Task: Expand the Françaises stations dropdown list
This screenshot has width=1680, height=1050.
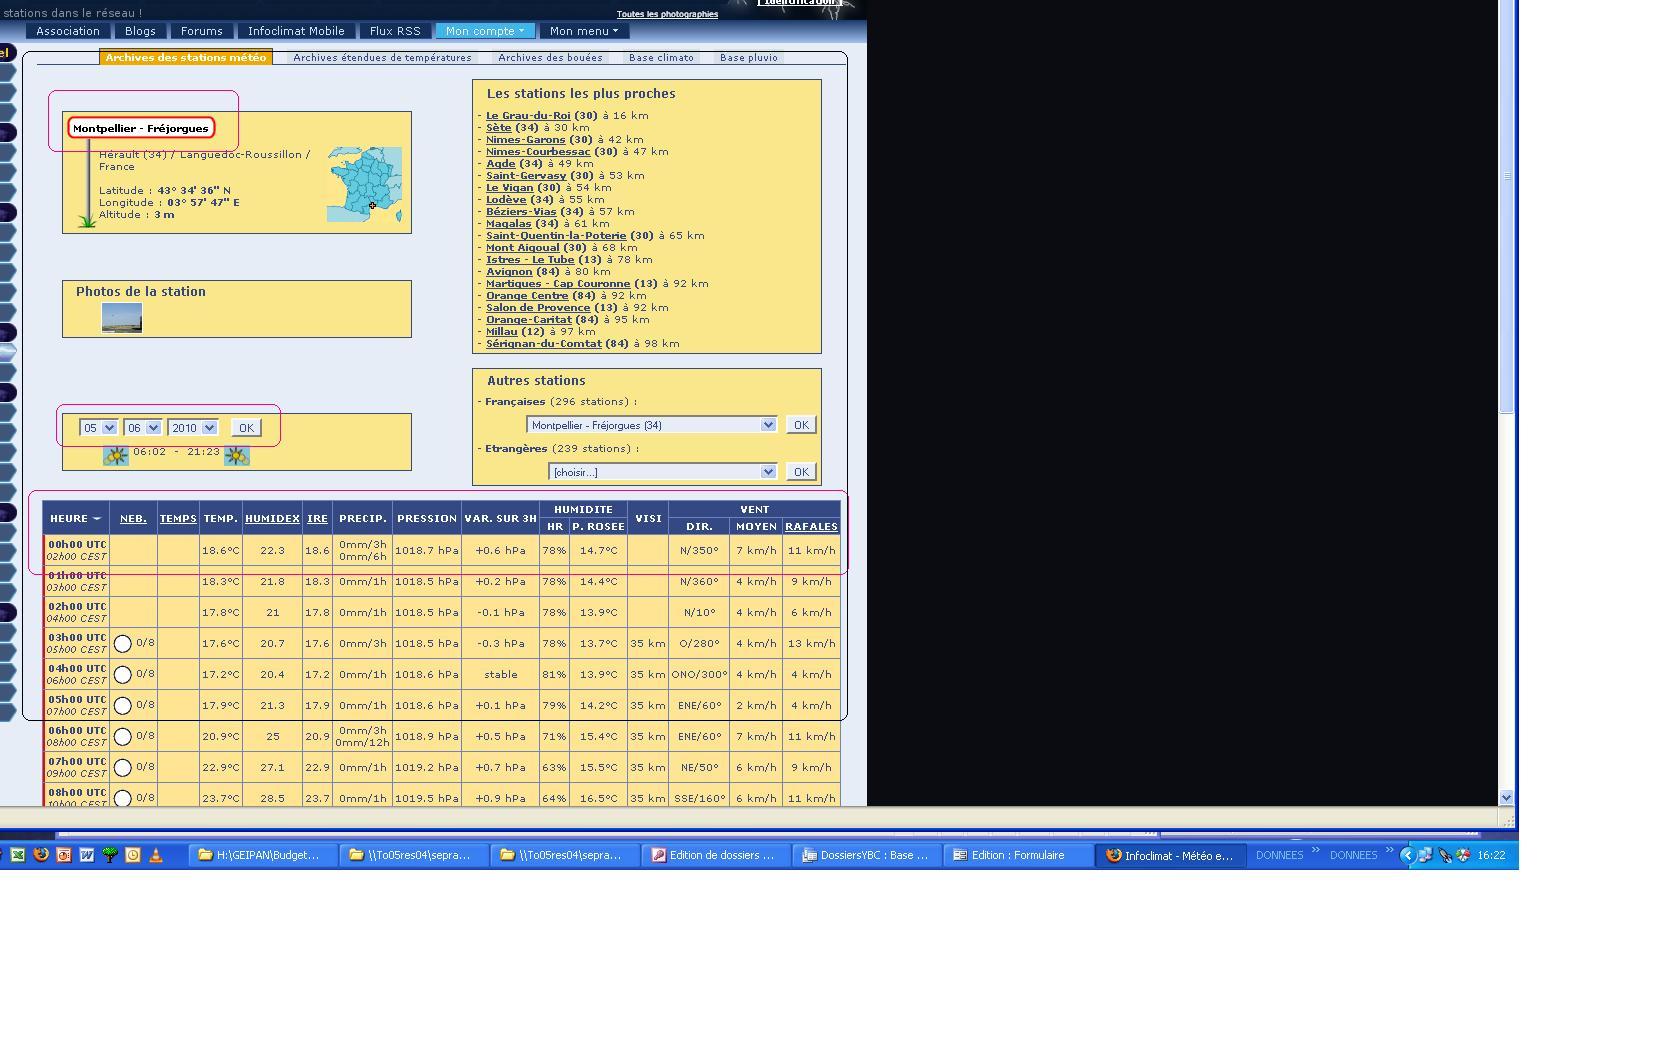Action: pyautogui.click(x=768, y=425)
